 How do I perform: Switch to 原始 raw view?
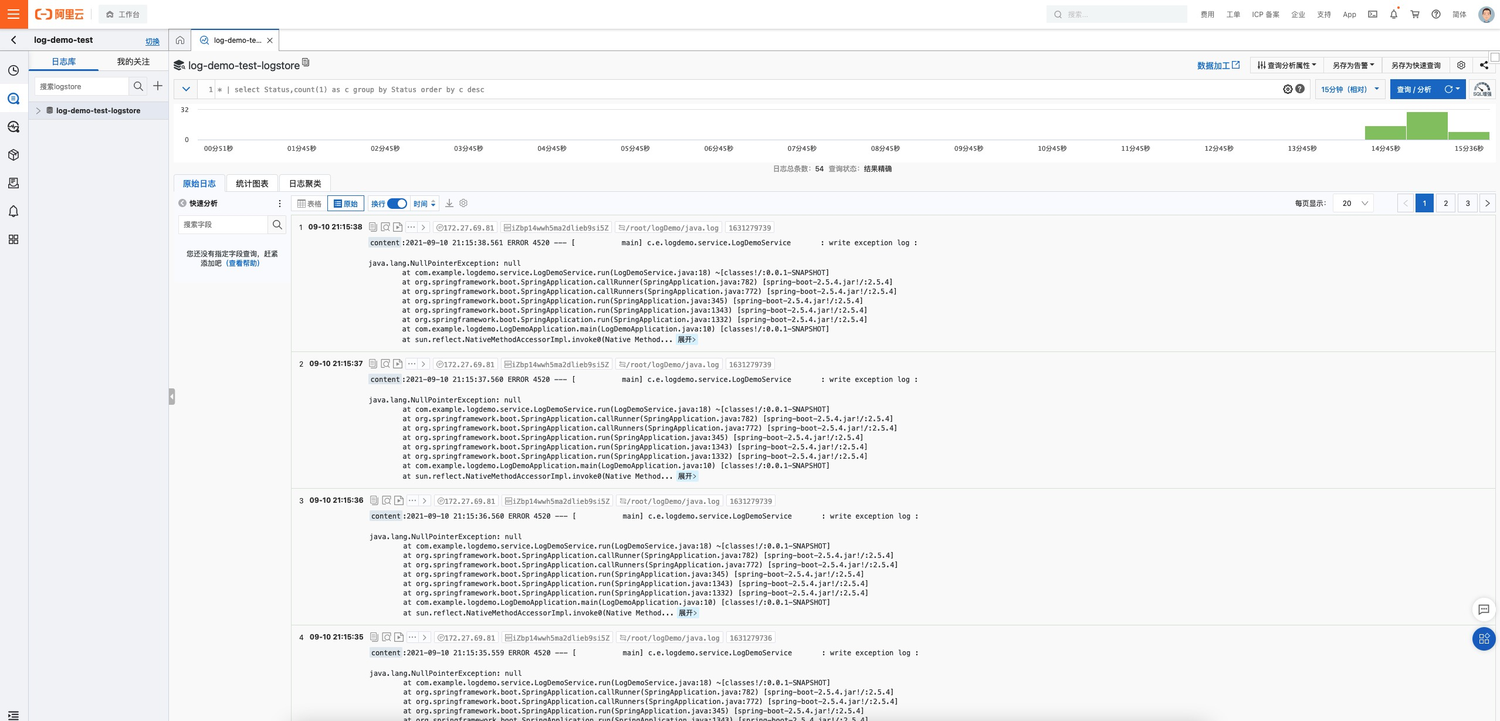(346, 203)
